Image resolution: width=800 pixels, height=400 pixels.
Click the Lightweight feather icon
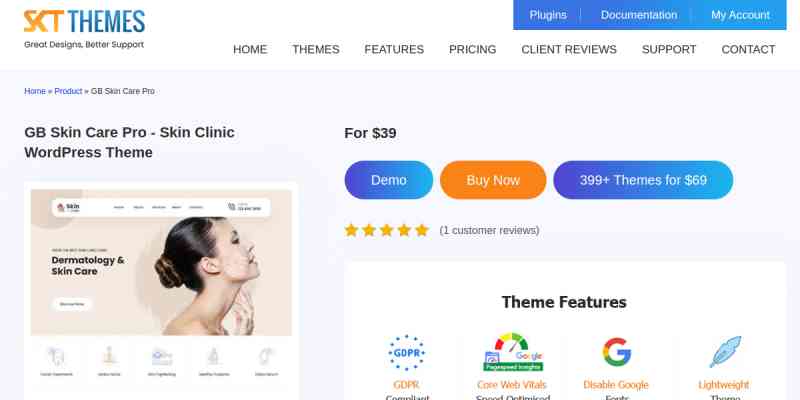click(725, 352)
